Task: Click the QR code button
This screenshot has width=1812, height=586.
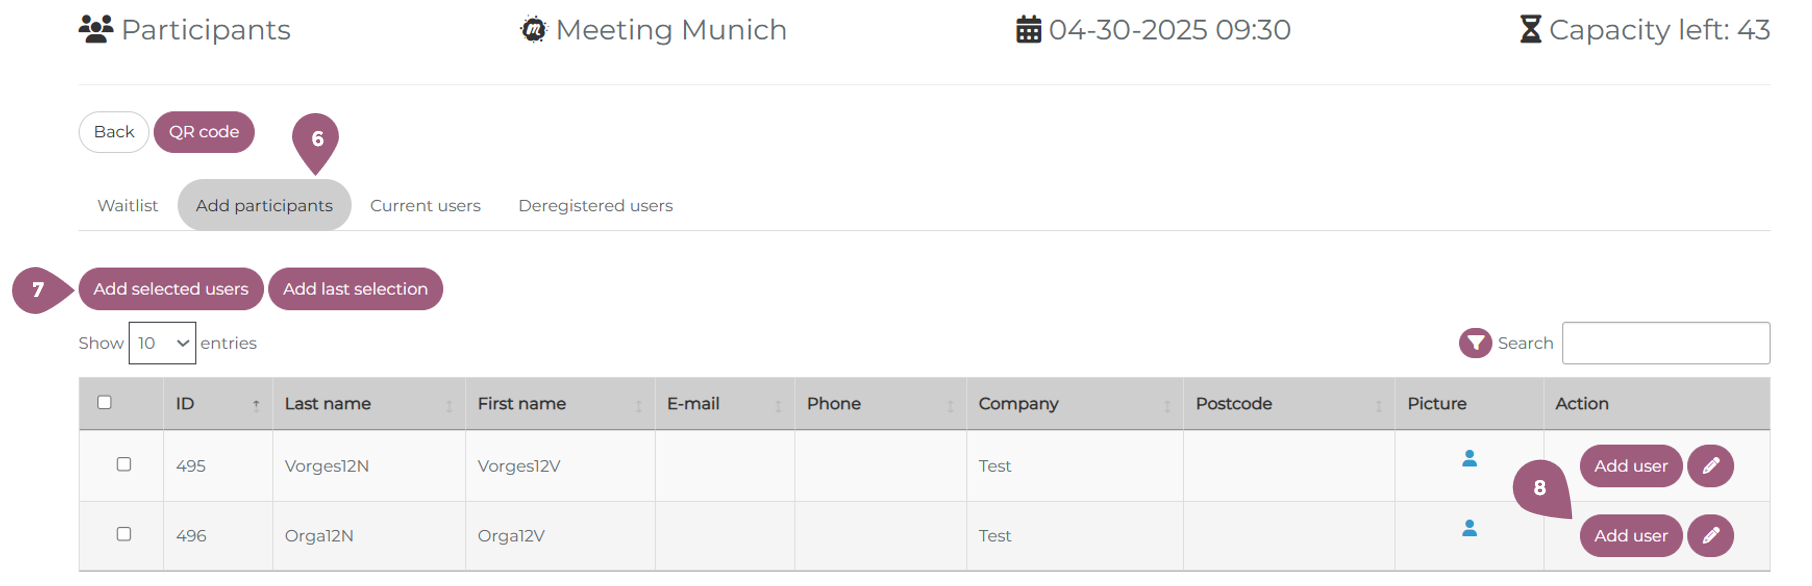Action: click(204, 132)
